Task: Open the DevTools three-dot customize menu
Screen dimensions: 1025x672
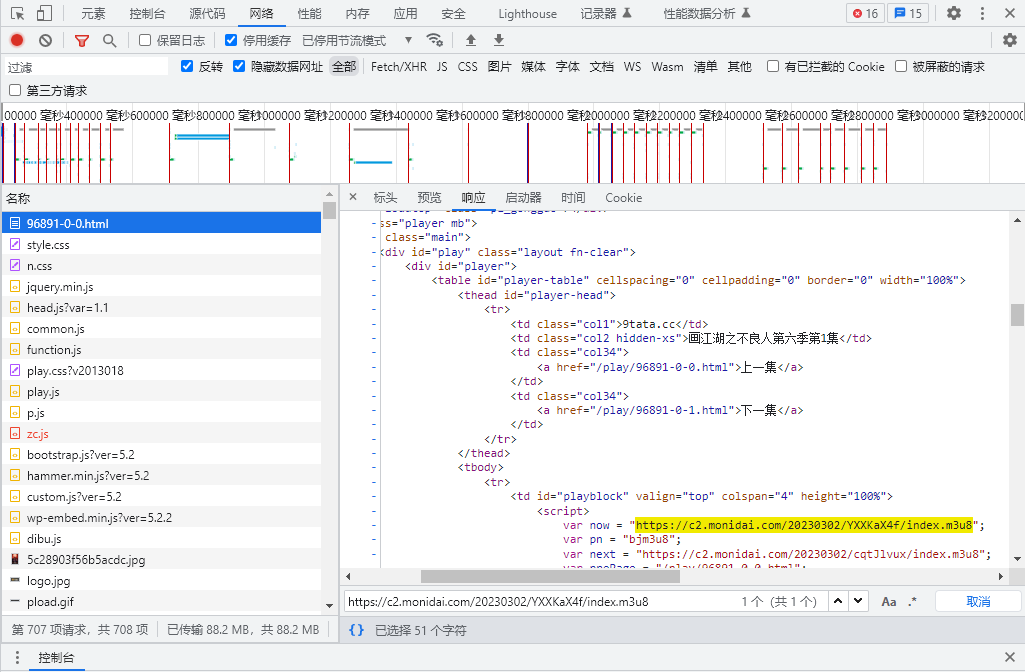Action: click(x=982, y=13)
